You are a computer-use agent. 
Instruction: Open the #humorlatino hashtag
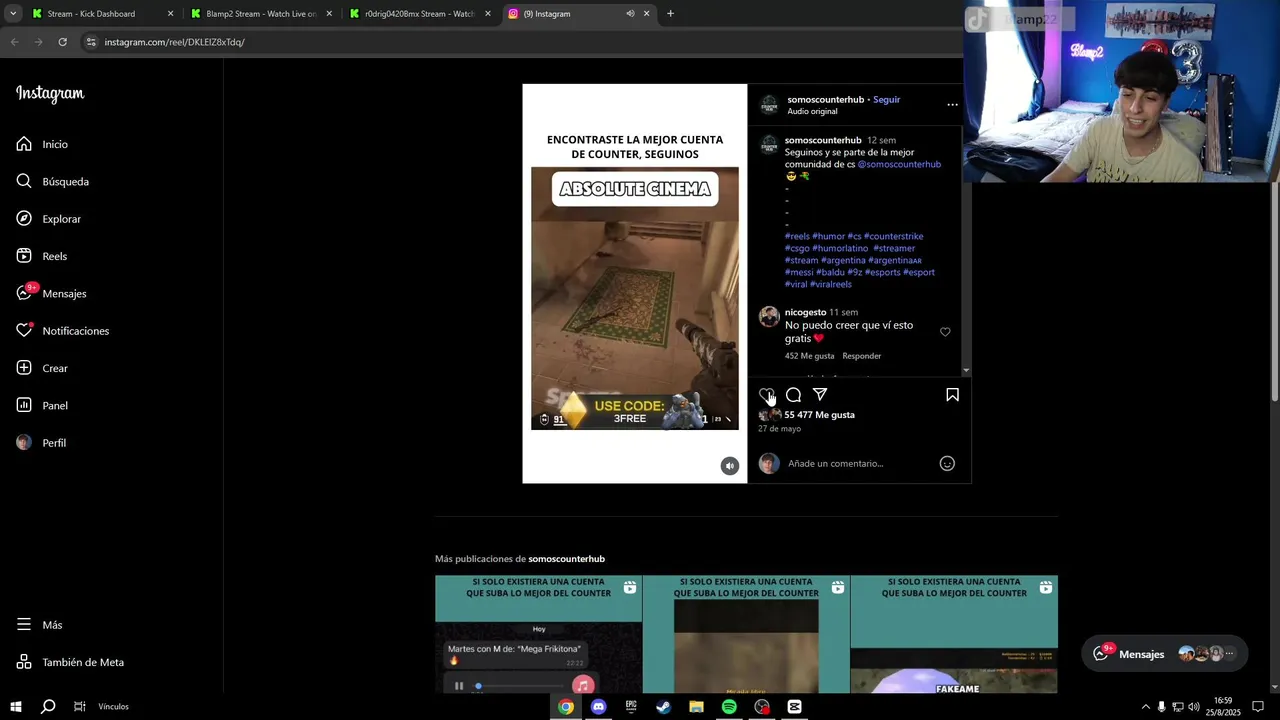[x=840, y=248]
